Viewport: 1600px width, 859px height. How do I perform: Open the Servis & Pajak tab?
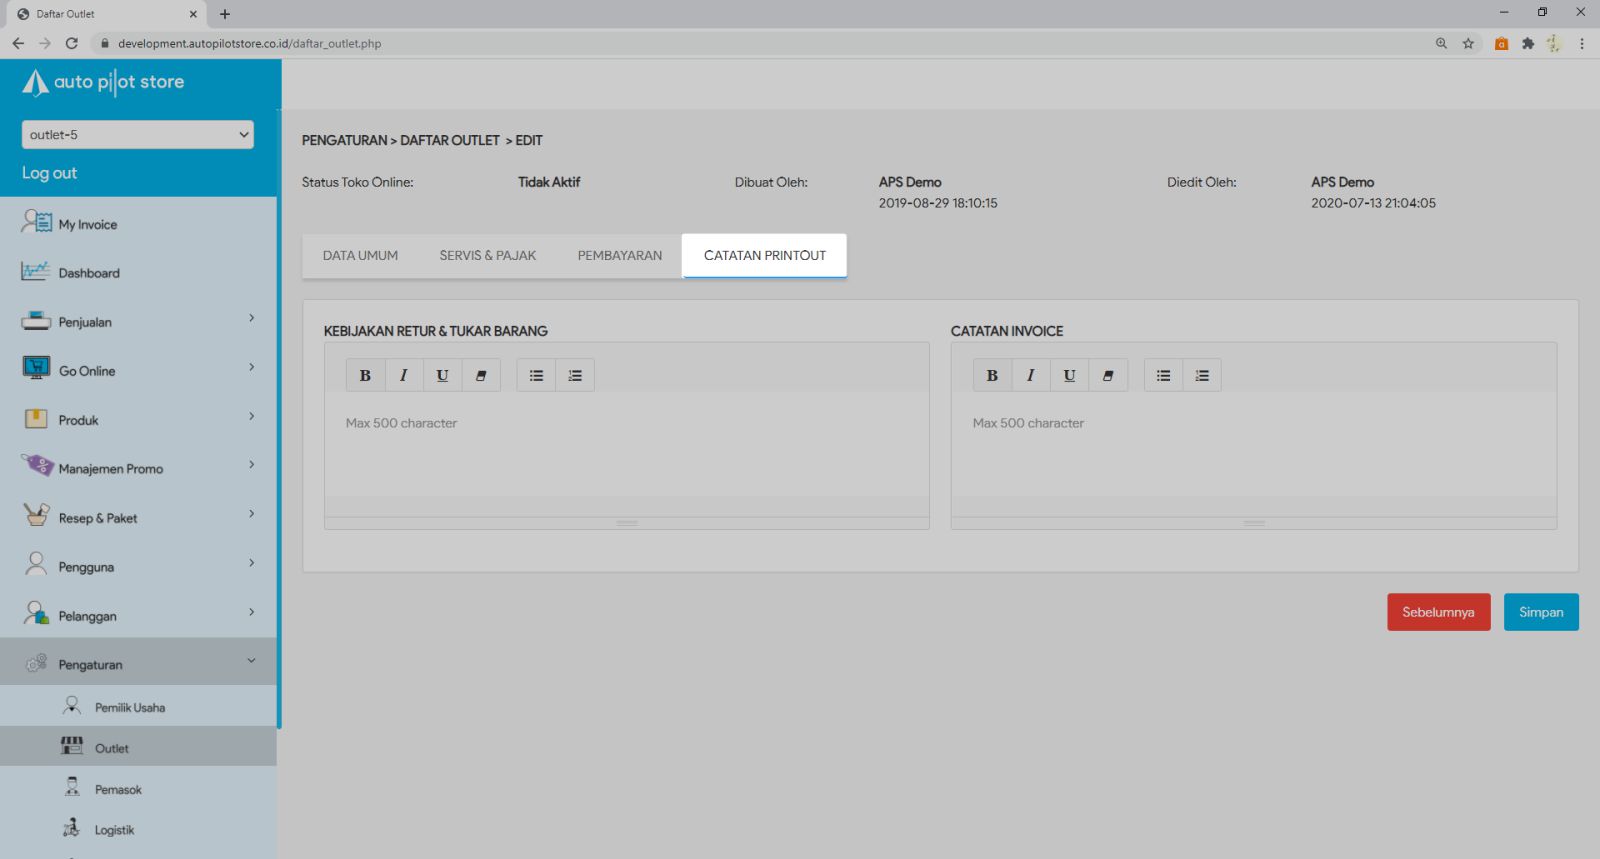pos(487,256)
